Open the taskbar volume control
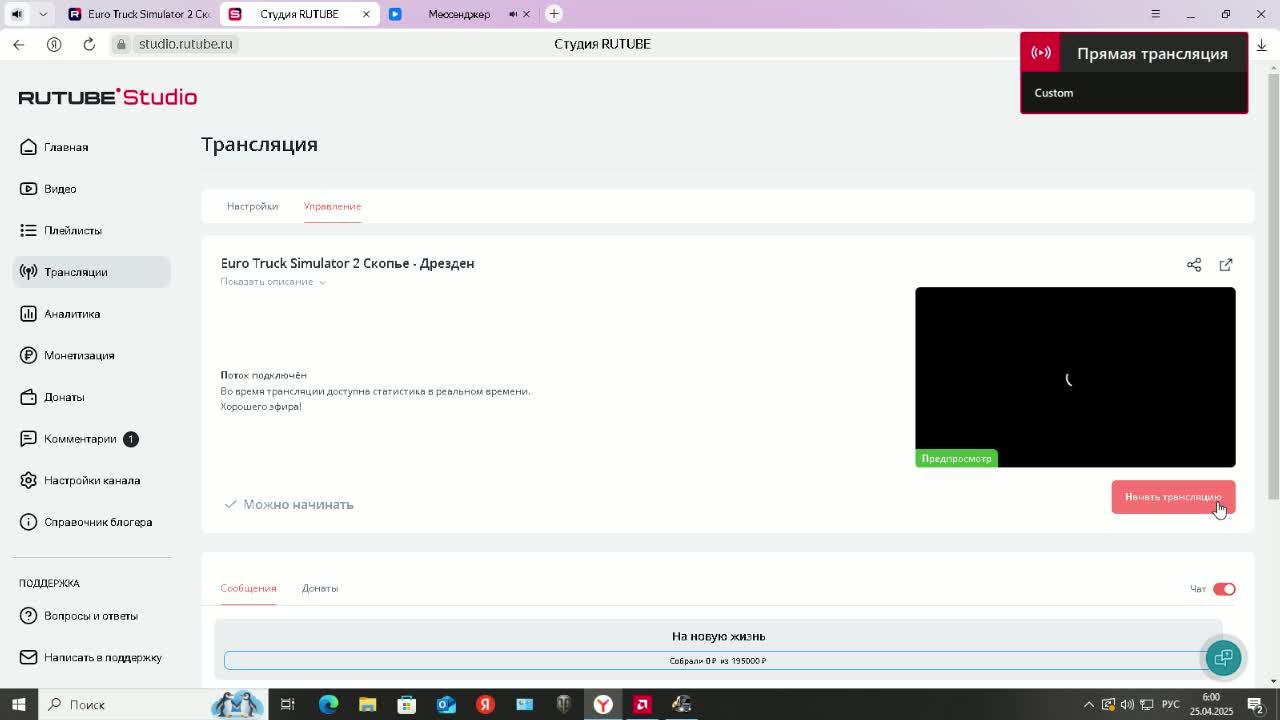Screen dimensions: 1280x720 (1127, 705)
